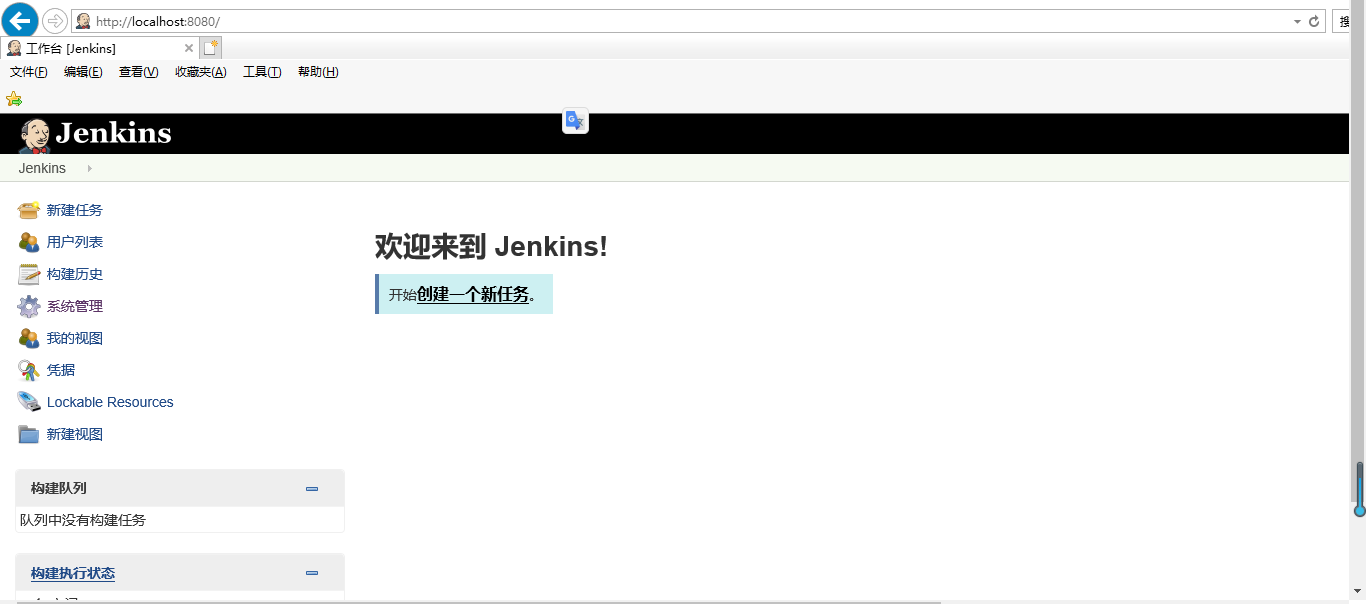Viewport: 1366px width, 604px height.
Task: Click the 我的视图 icon
Action: point(29,338)
